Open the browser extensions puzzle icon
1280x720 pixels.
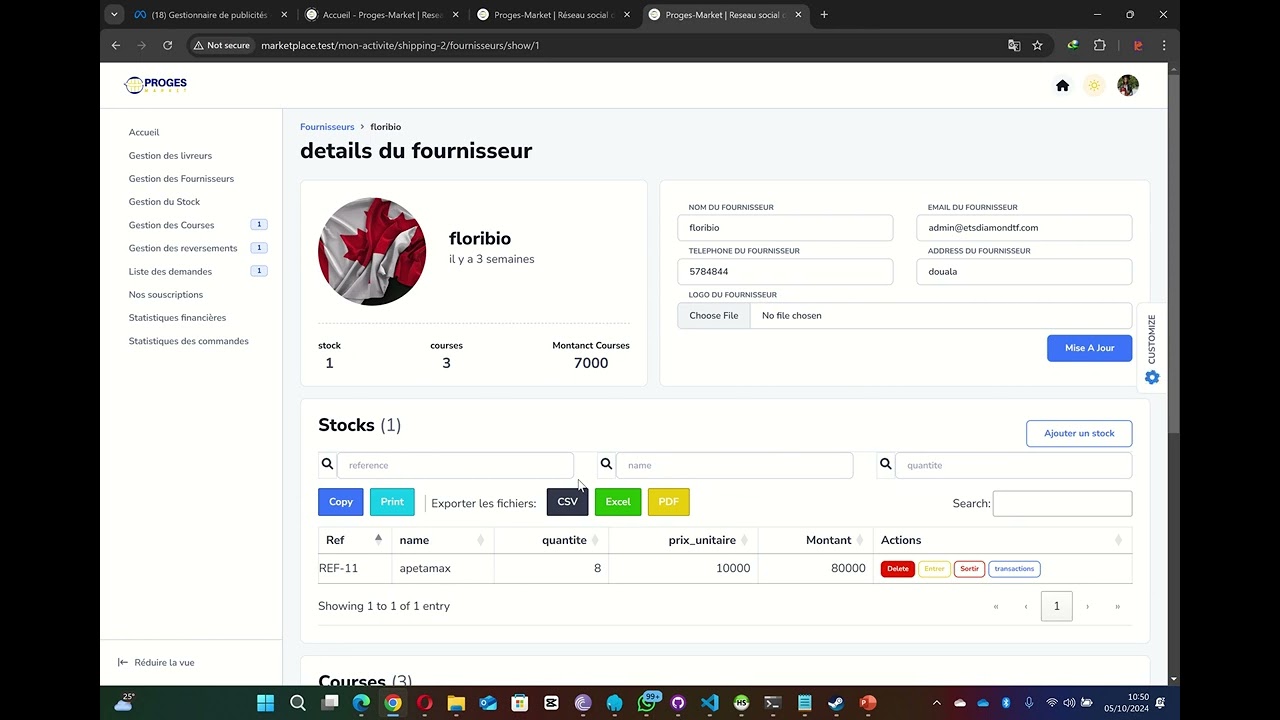(1100, 45)
